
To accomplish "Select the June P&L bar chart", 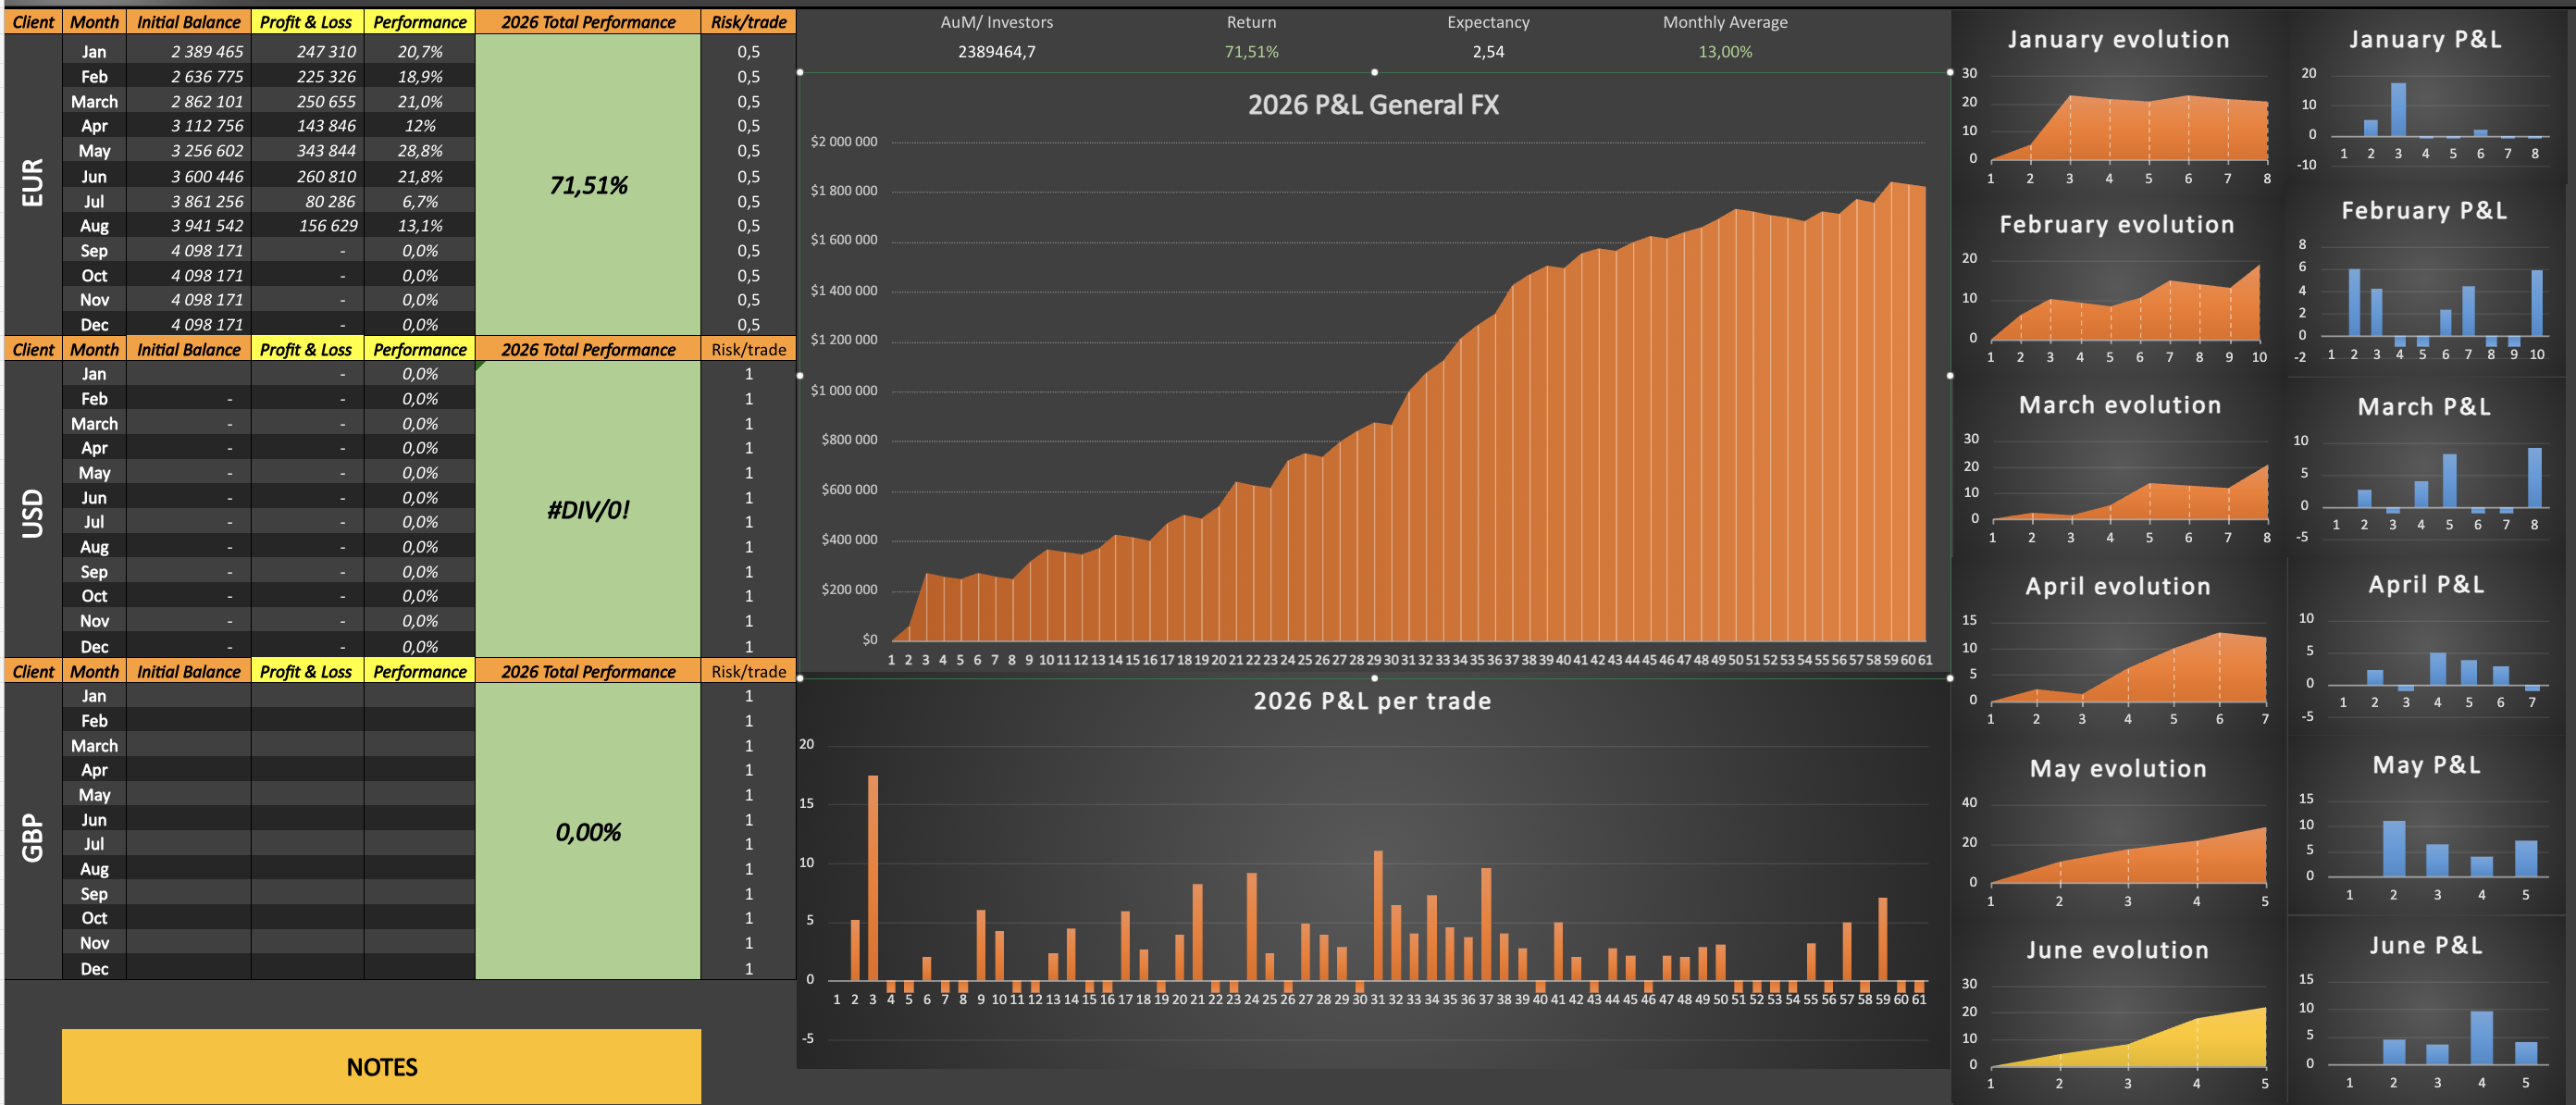I will click(x=2425, y=1011).
